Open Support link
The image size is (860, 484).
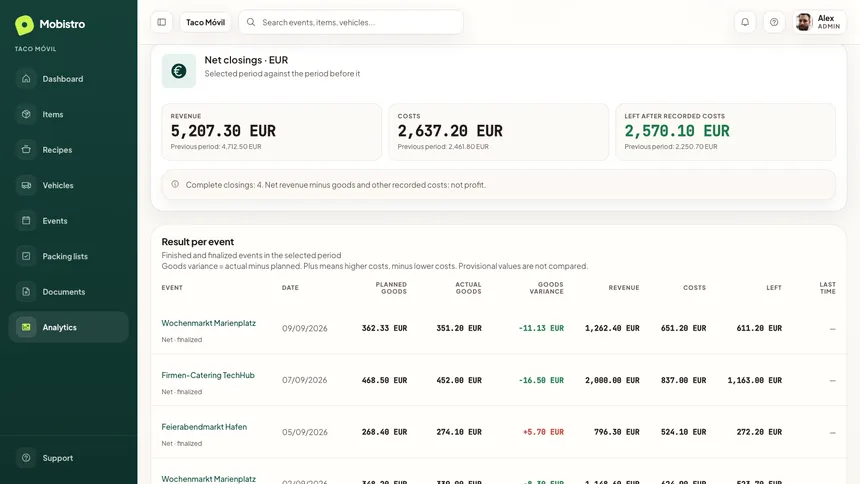tap(69, 458)
